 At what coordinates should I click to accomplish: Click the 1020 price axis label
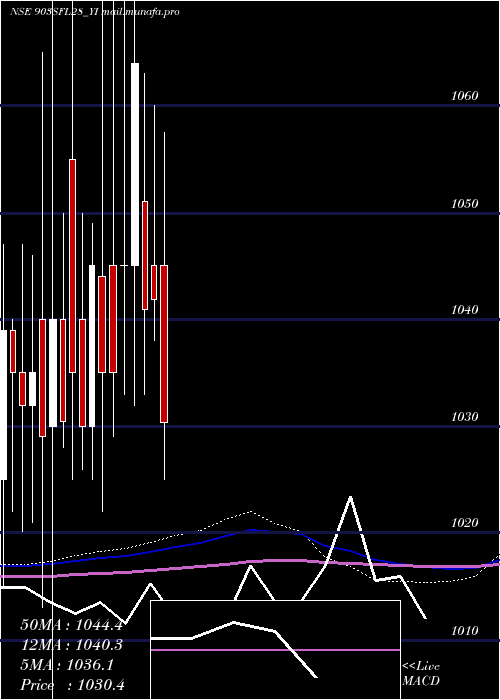(x=465, y=522)
